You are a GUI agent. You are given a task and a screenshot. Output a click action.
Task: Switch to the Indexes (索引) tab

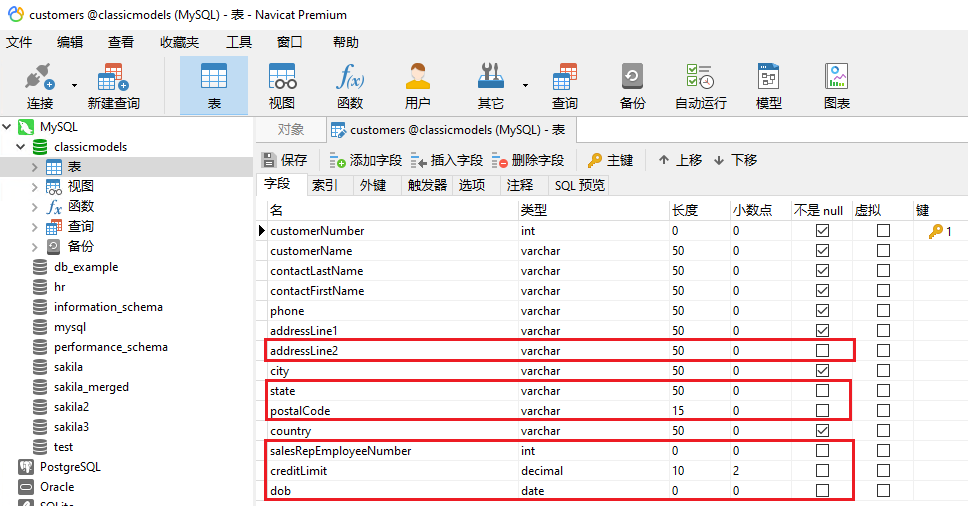tap(325, 185)
